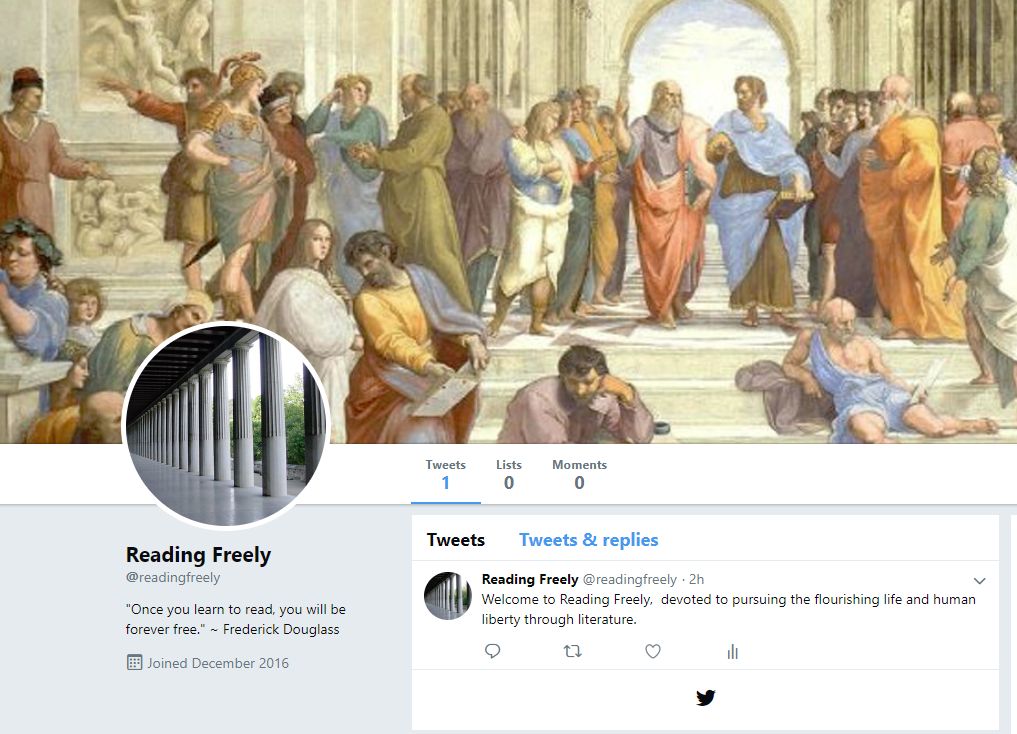Click the Twitter bird icon below tweet
The width and height of the screenshot is (1017, 734).
click(x=705, y=698)
